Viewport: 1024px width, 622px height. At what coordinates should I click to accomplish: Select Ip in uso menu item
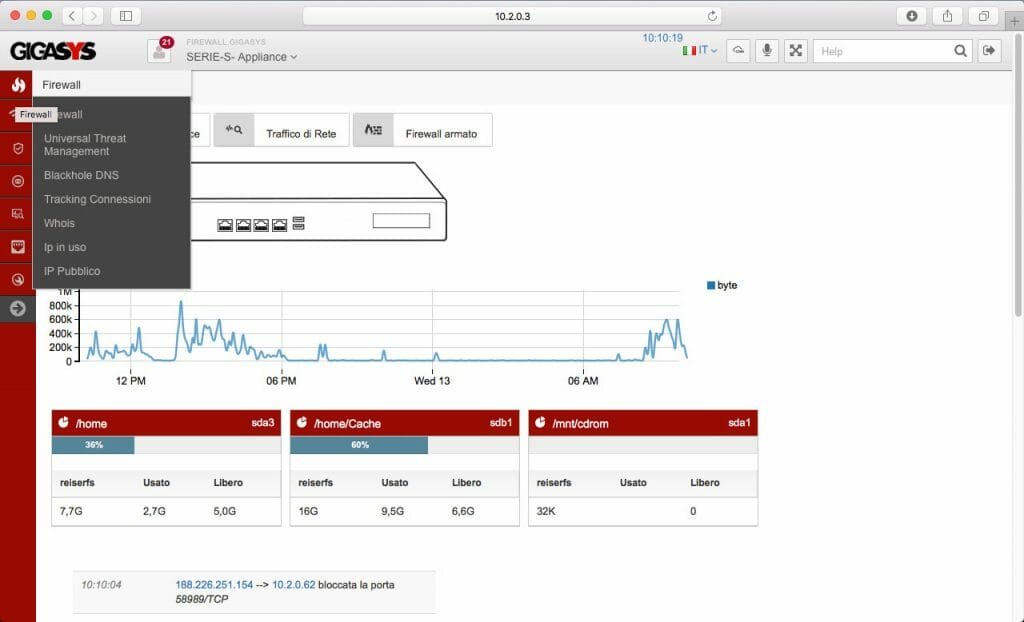65,247
